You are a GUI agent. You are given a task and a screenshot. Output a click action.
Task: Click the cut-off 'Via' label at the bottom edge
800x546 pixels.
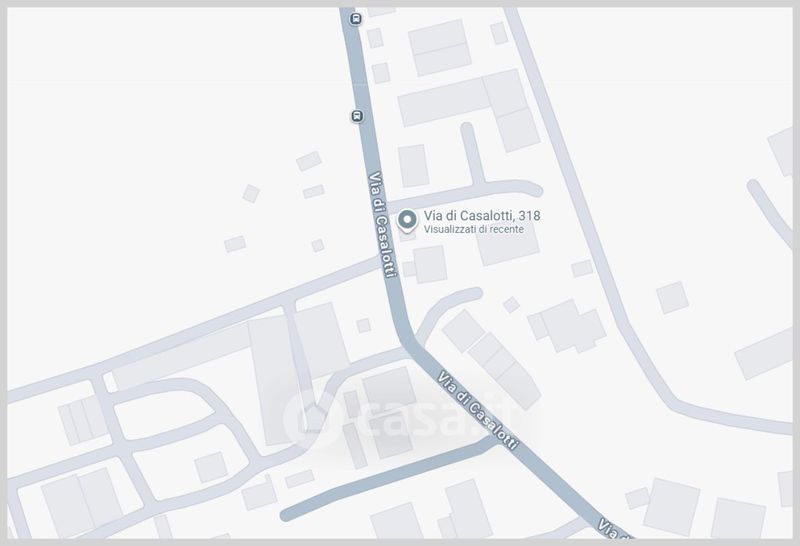click(614, 529)
